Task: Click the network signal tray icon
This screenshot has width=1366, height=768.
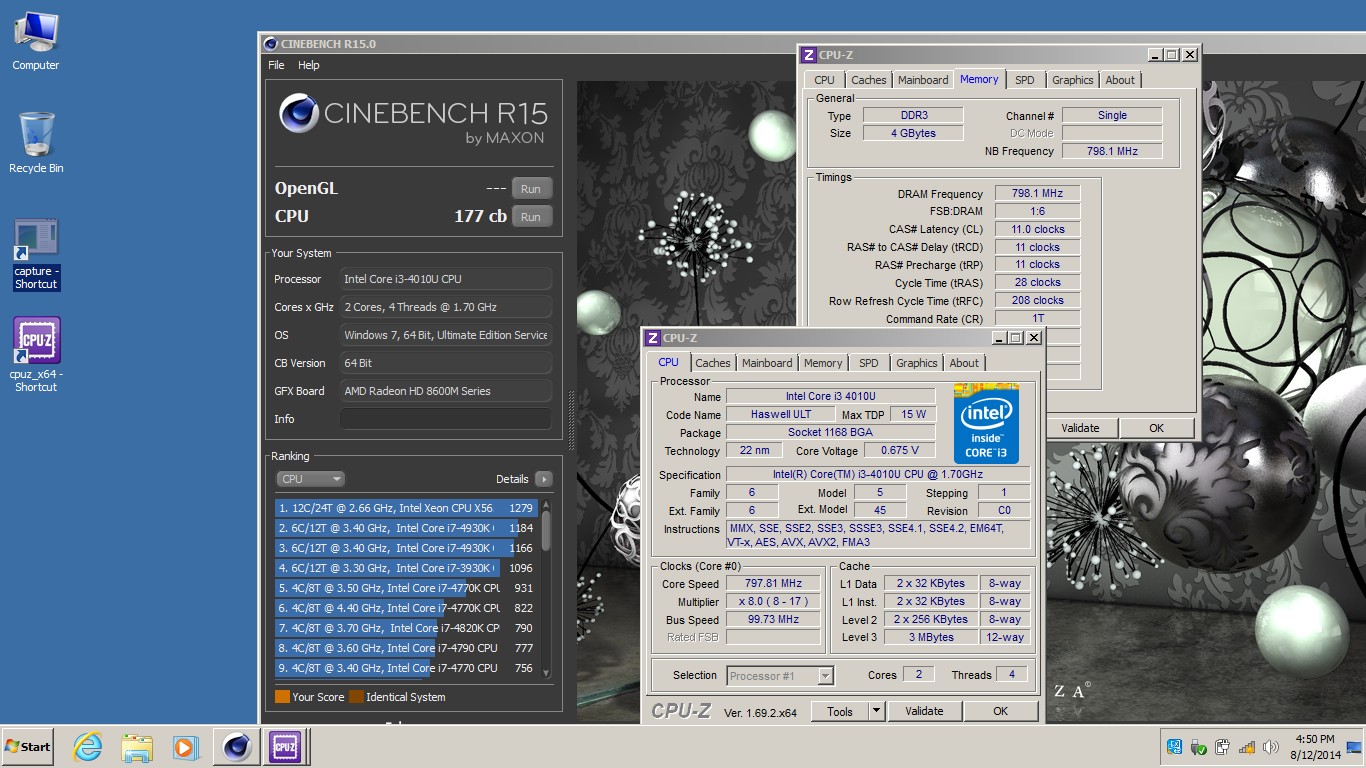Action: [x=1247, y=747]
